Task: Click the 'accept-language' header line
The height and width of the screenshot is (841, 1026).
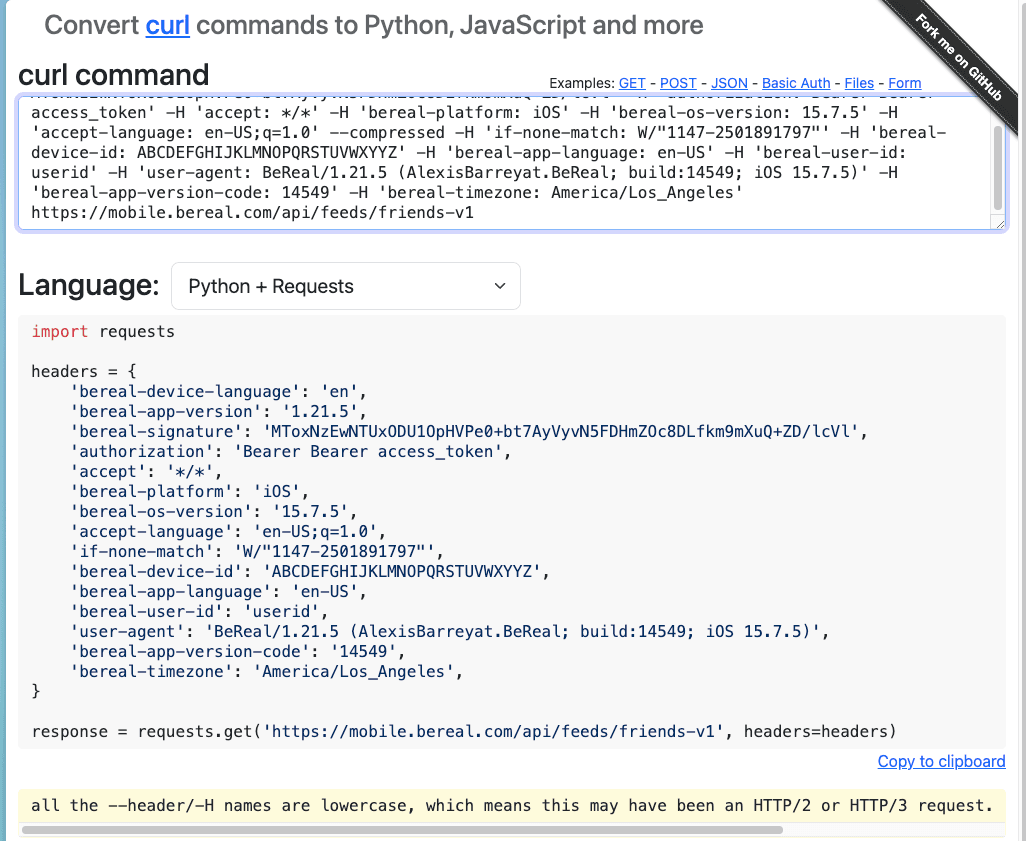Action: (228, 531)
